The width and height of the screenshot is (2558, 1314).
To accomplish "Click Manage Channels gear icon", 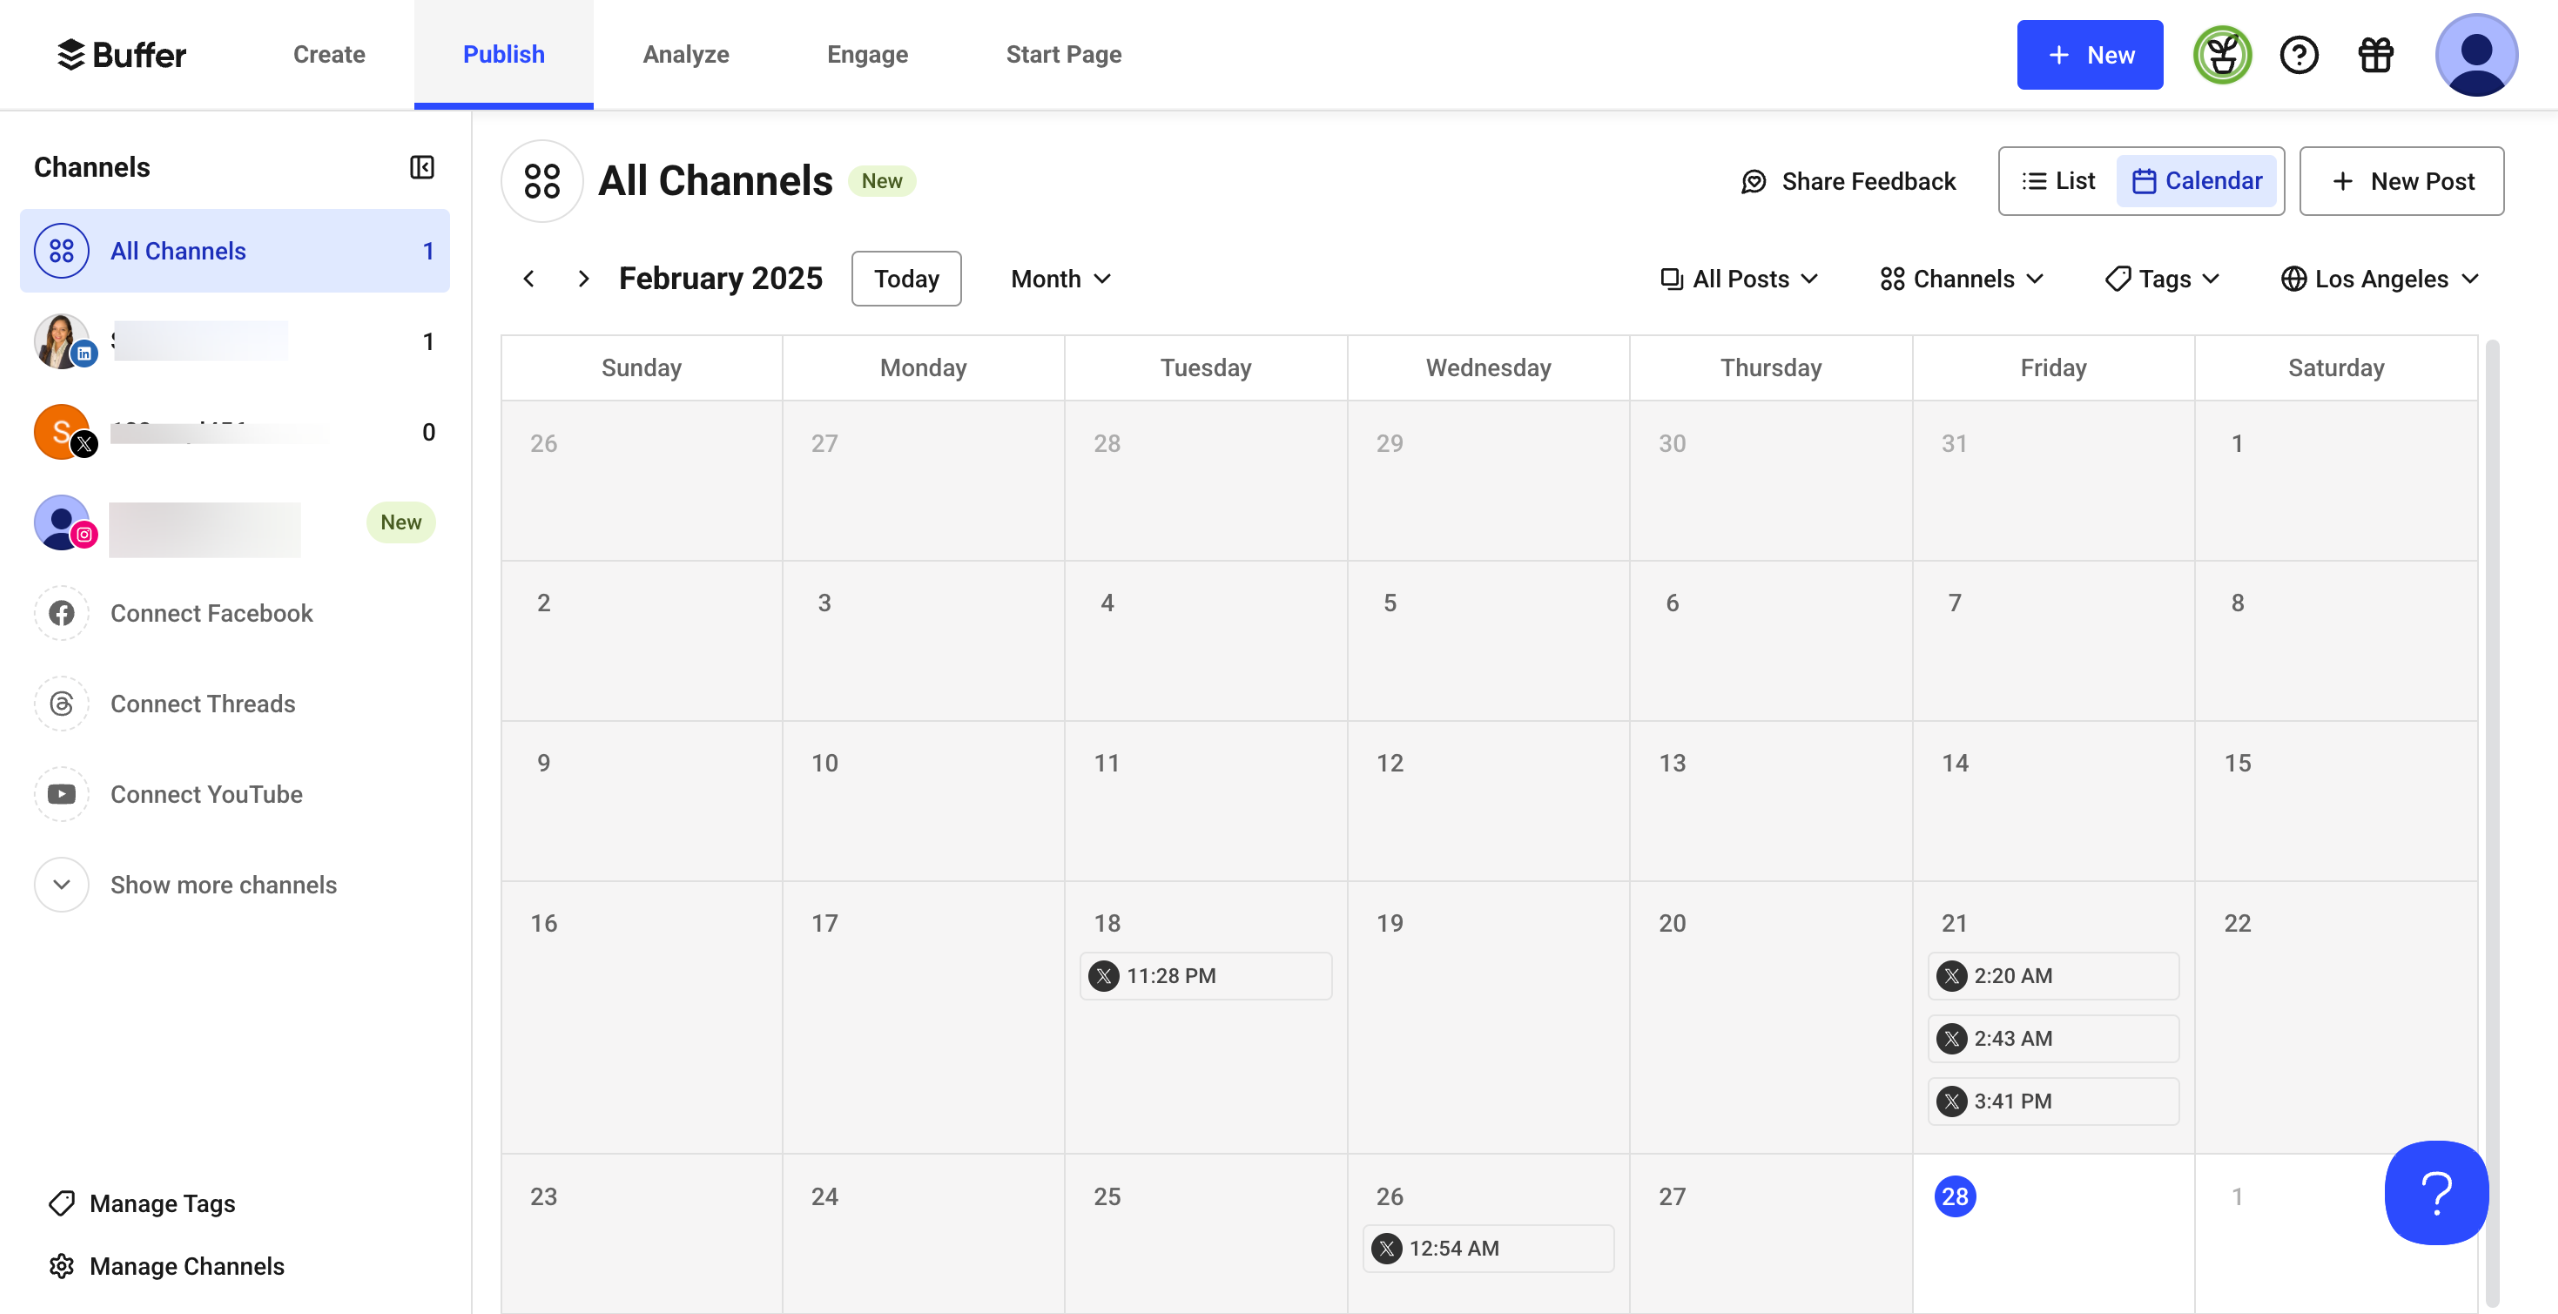I will (x=62, y=1266).
